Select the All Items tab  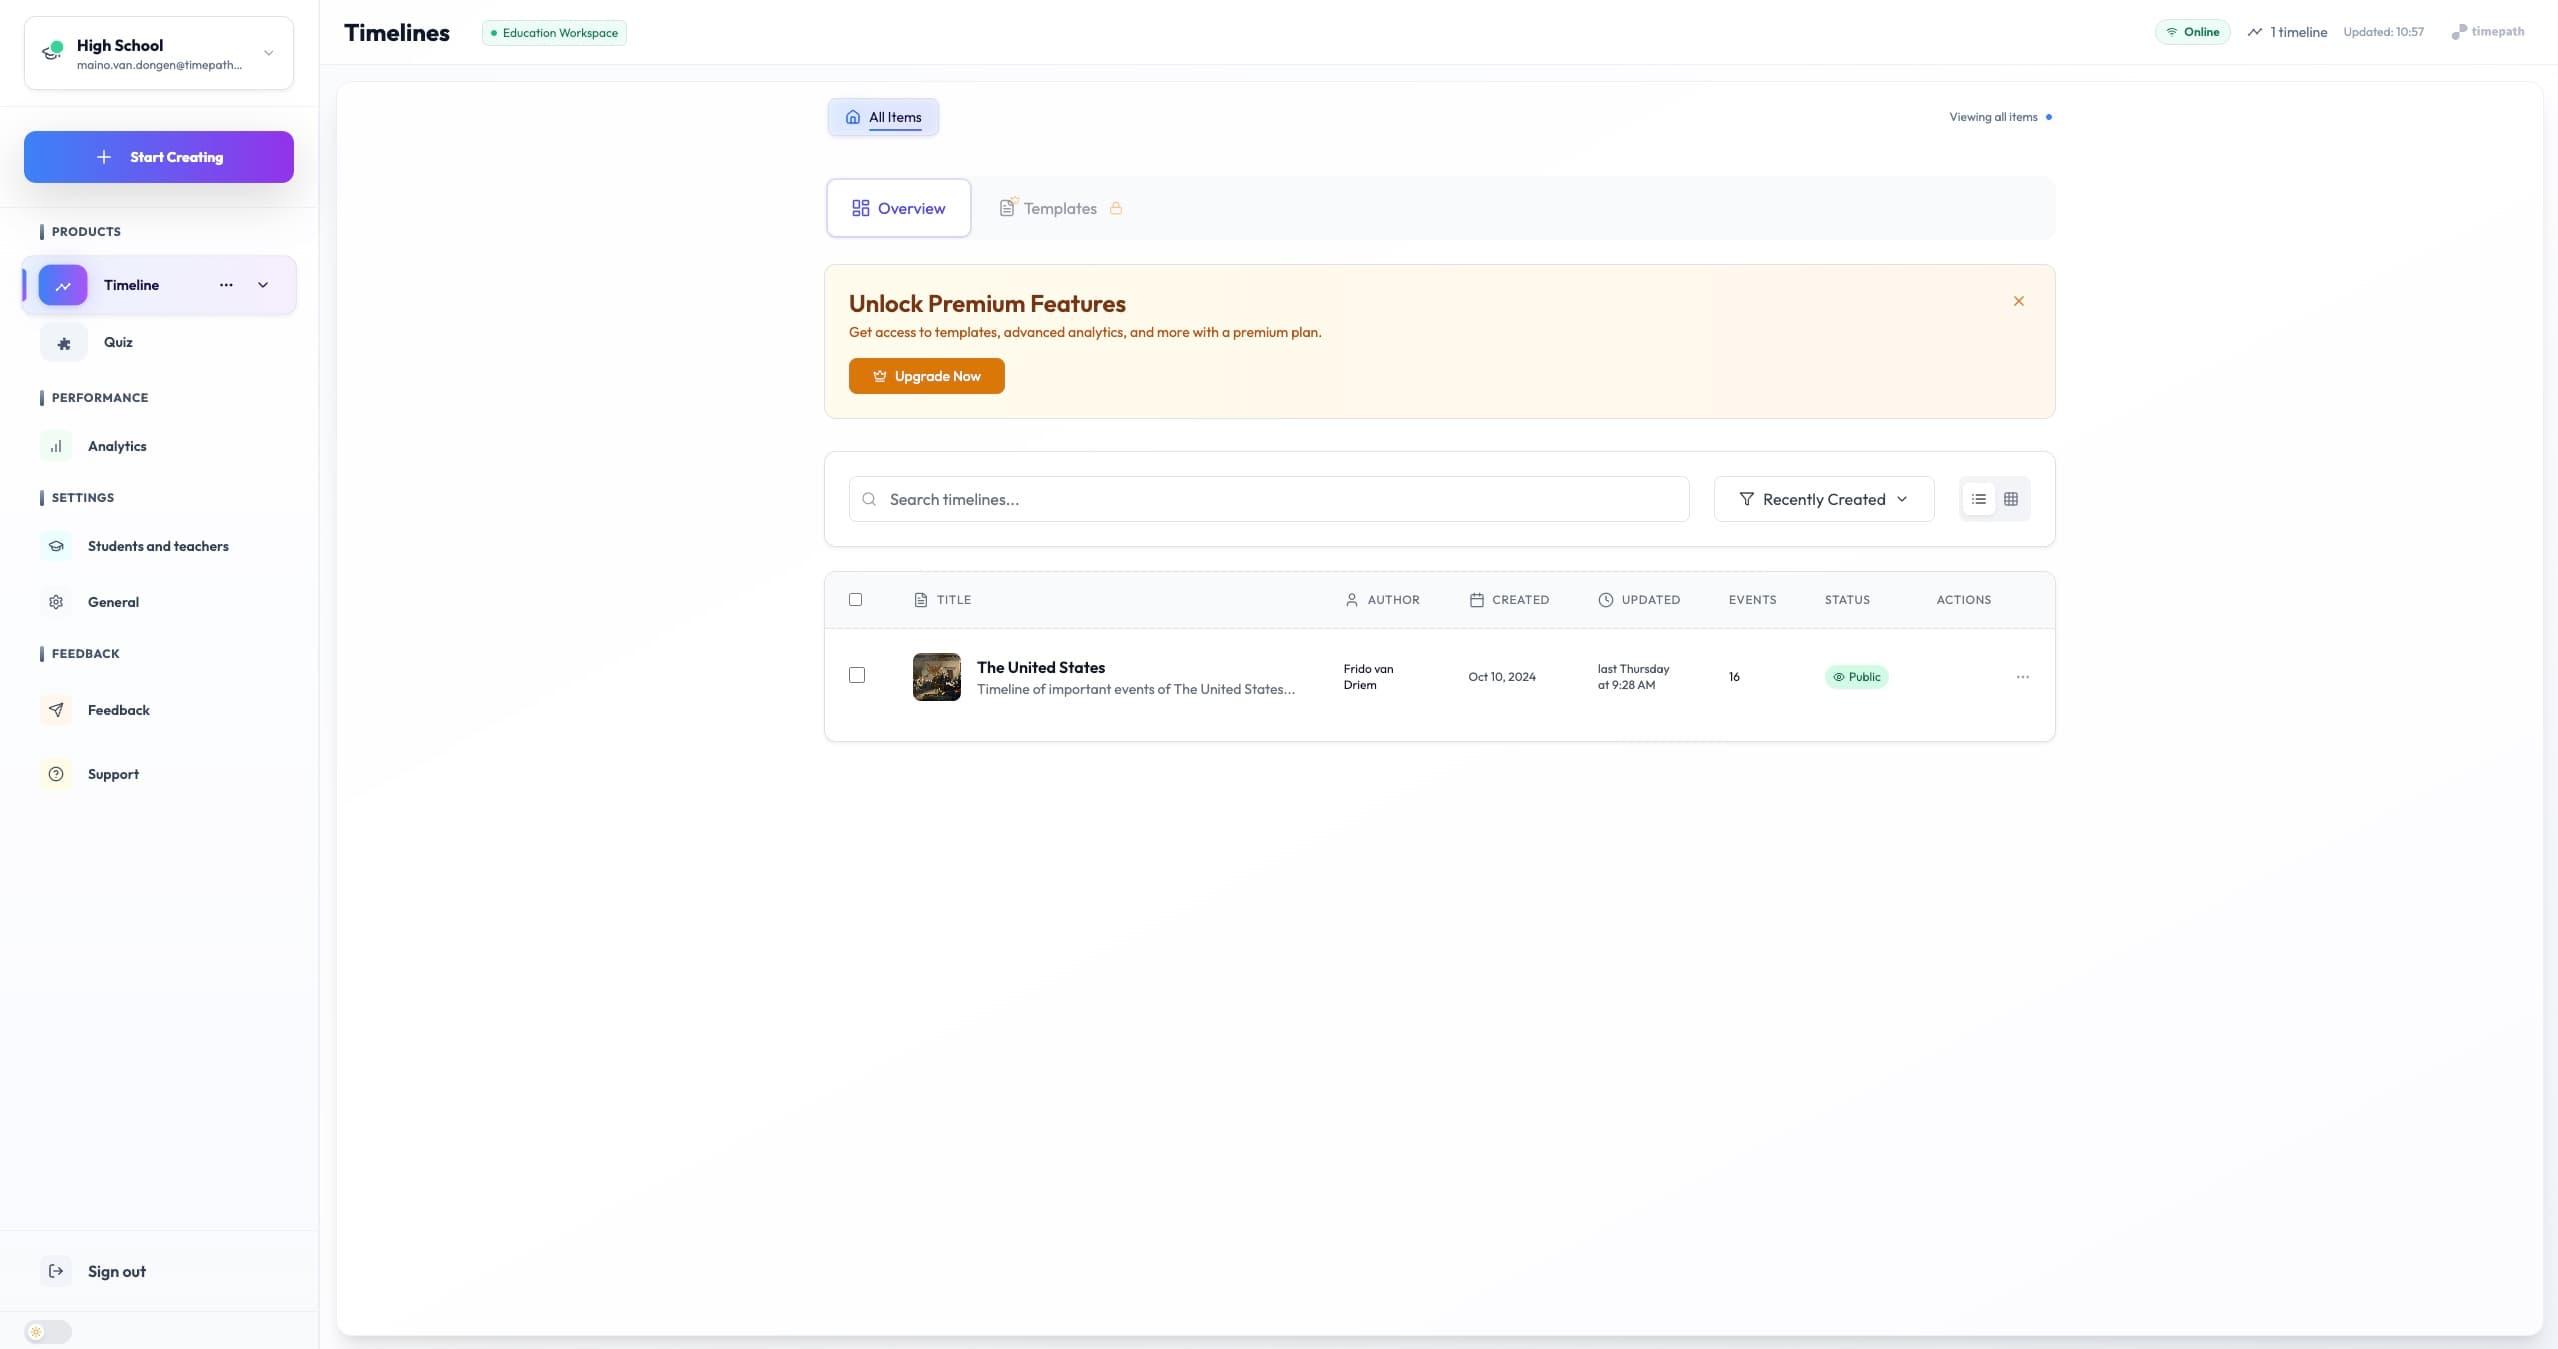(883, 117)
